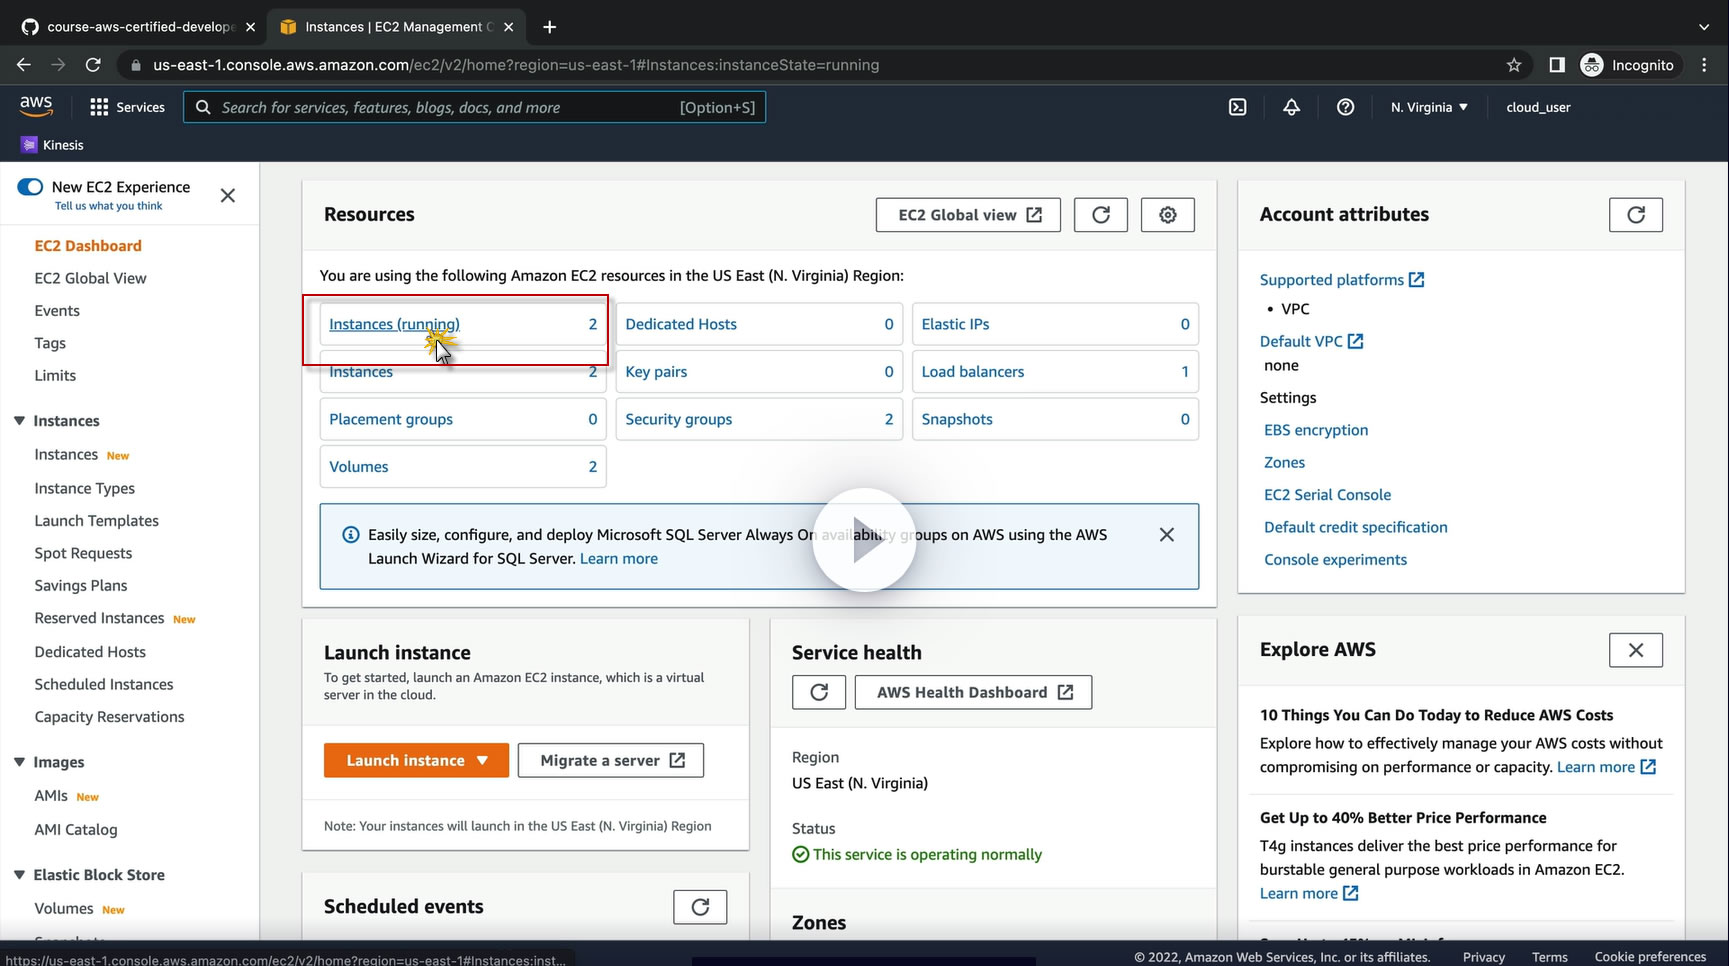Screen dimensions: 1729x966
Task: Expand the Launch instance dropdown
Action: click(416, 760)
